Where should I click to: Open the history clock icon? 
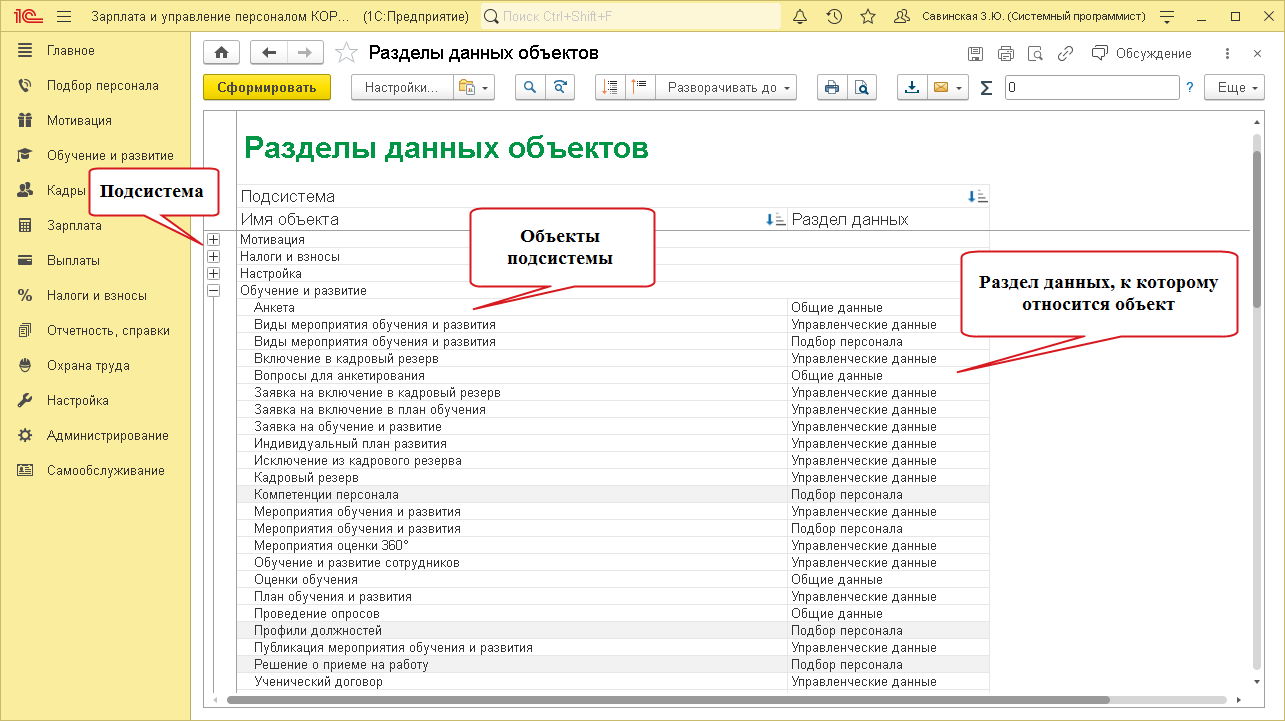point(834,17)
